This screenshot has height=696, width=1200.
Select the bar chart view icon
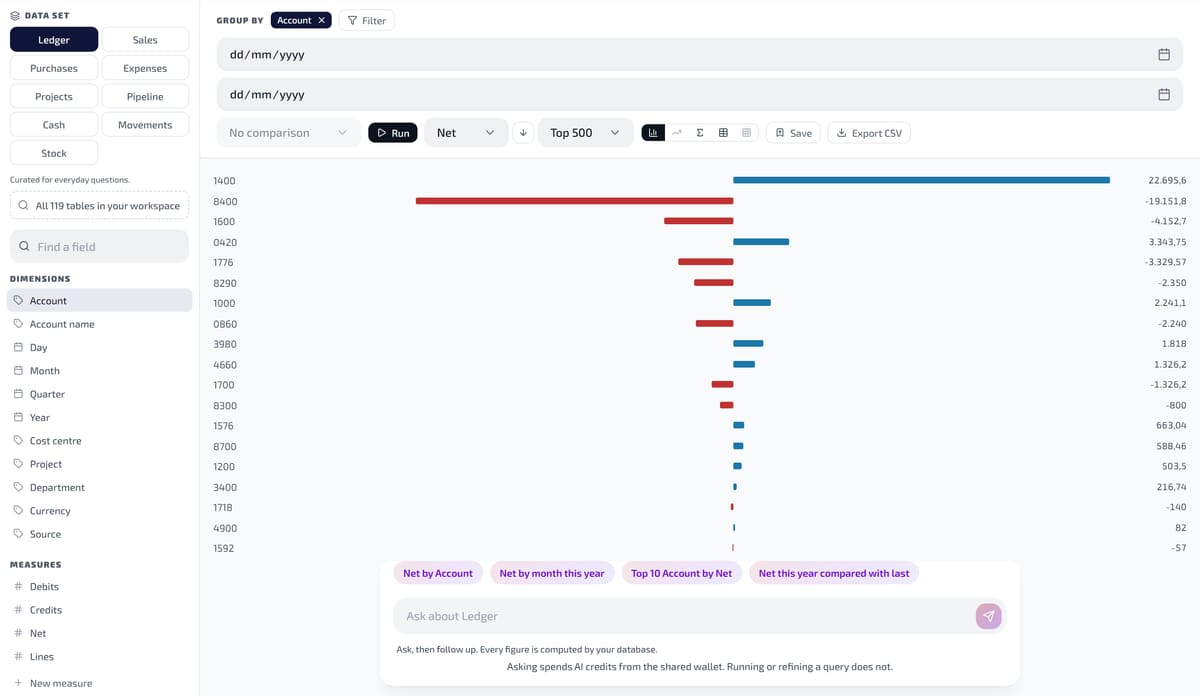click(653, 132)
